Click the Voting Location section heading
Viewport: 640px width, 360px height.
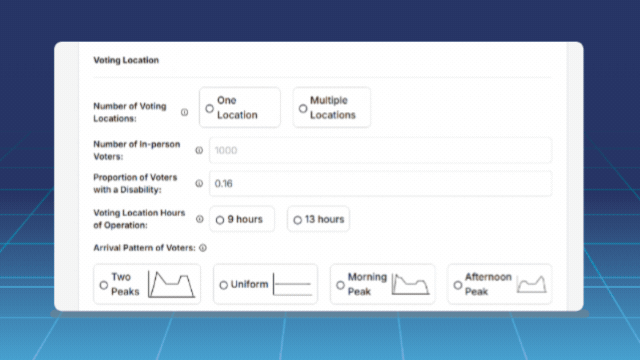126,60
